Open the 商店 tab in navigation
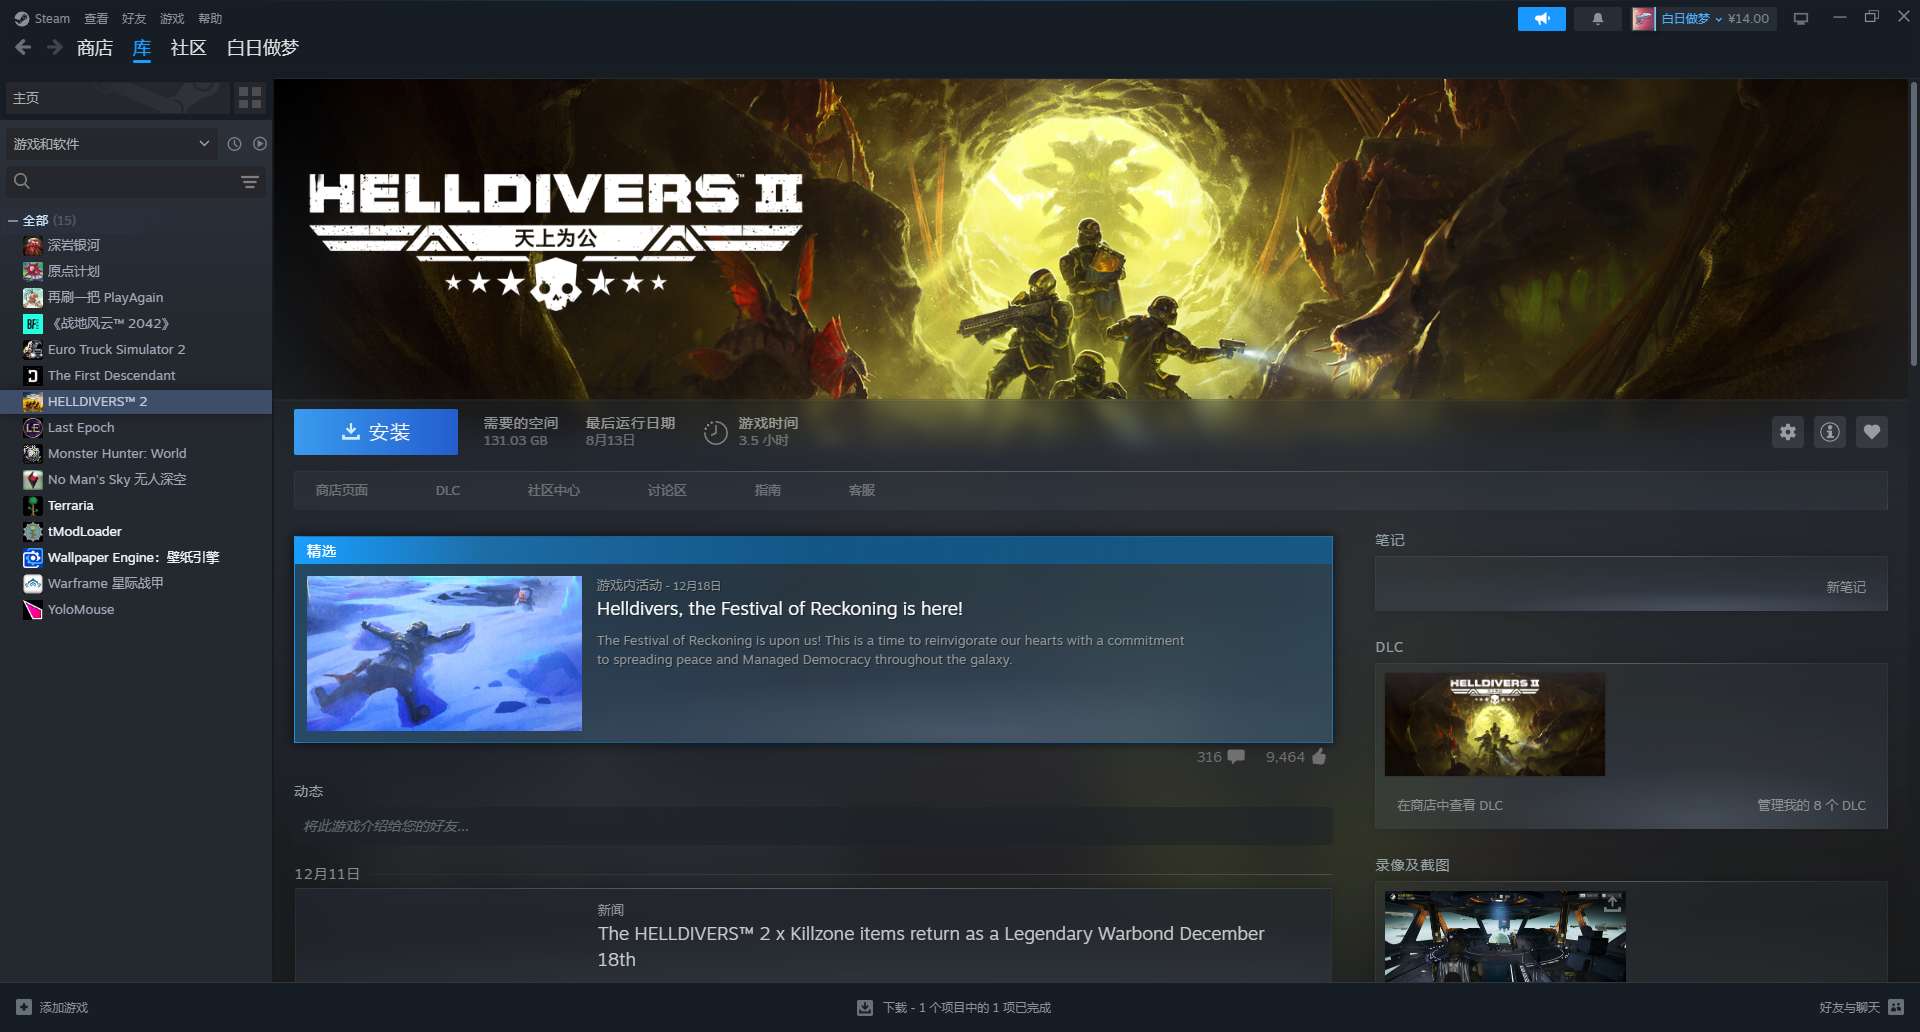Image resolution: width=1920 pixels, height=1032 pixels. (94, 48)
